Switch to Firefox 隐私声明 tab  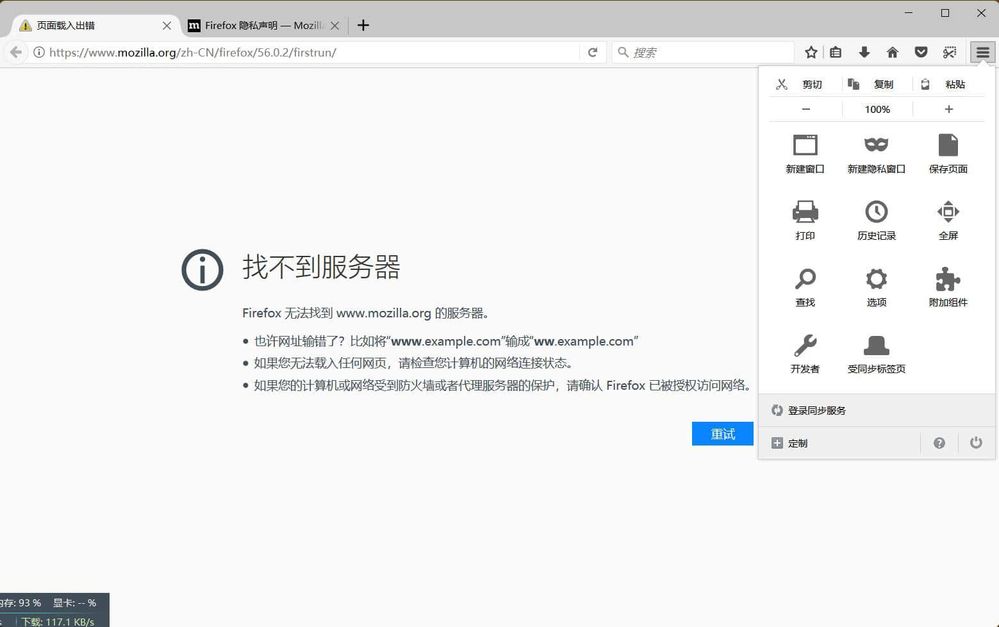click(262, 25)
